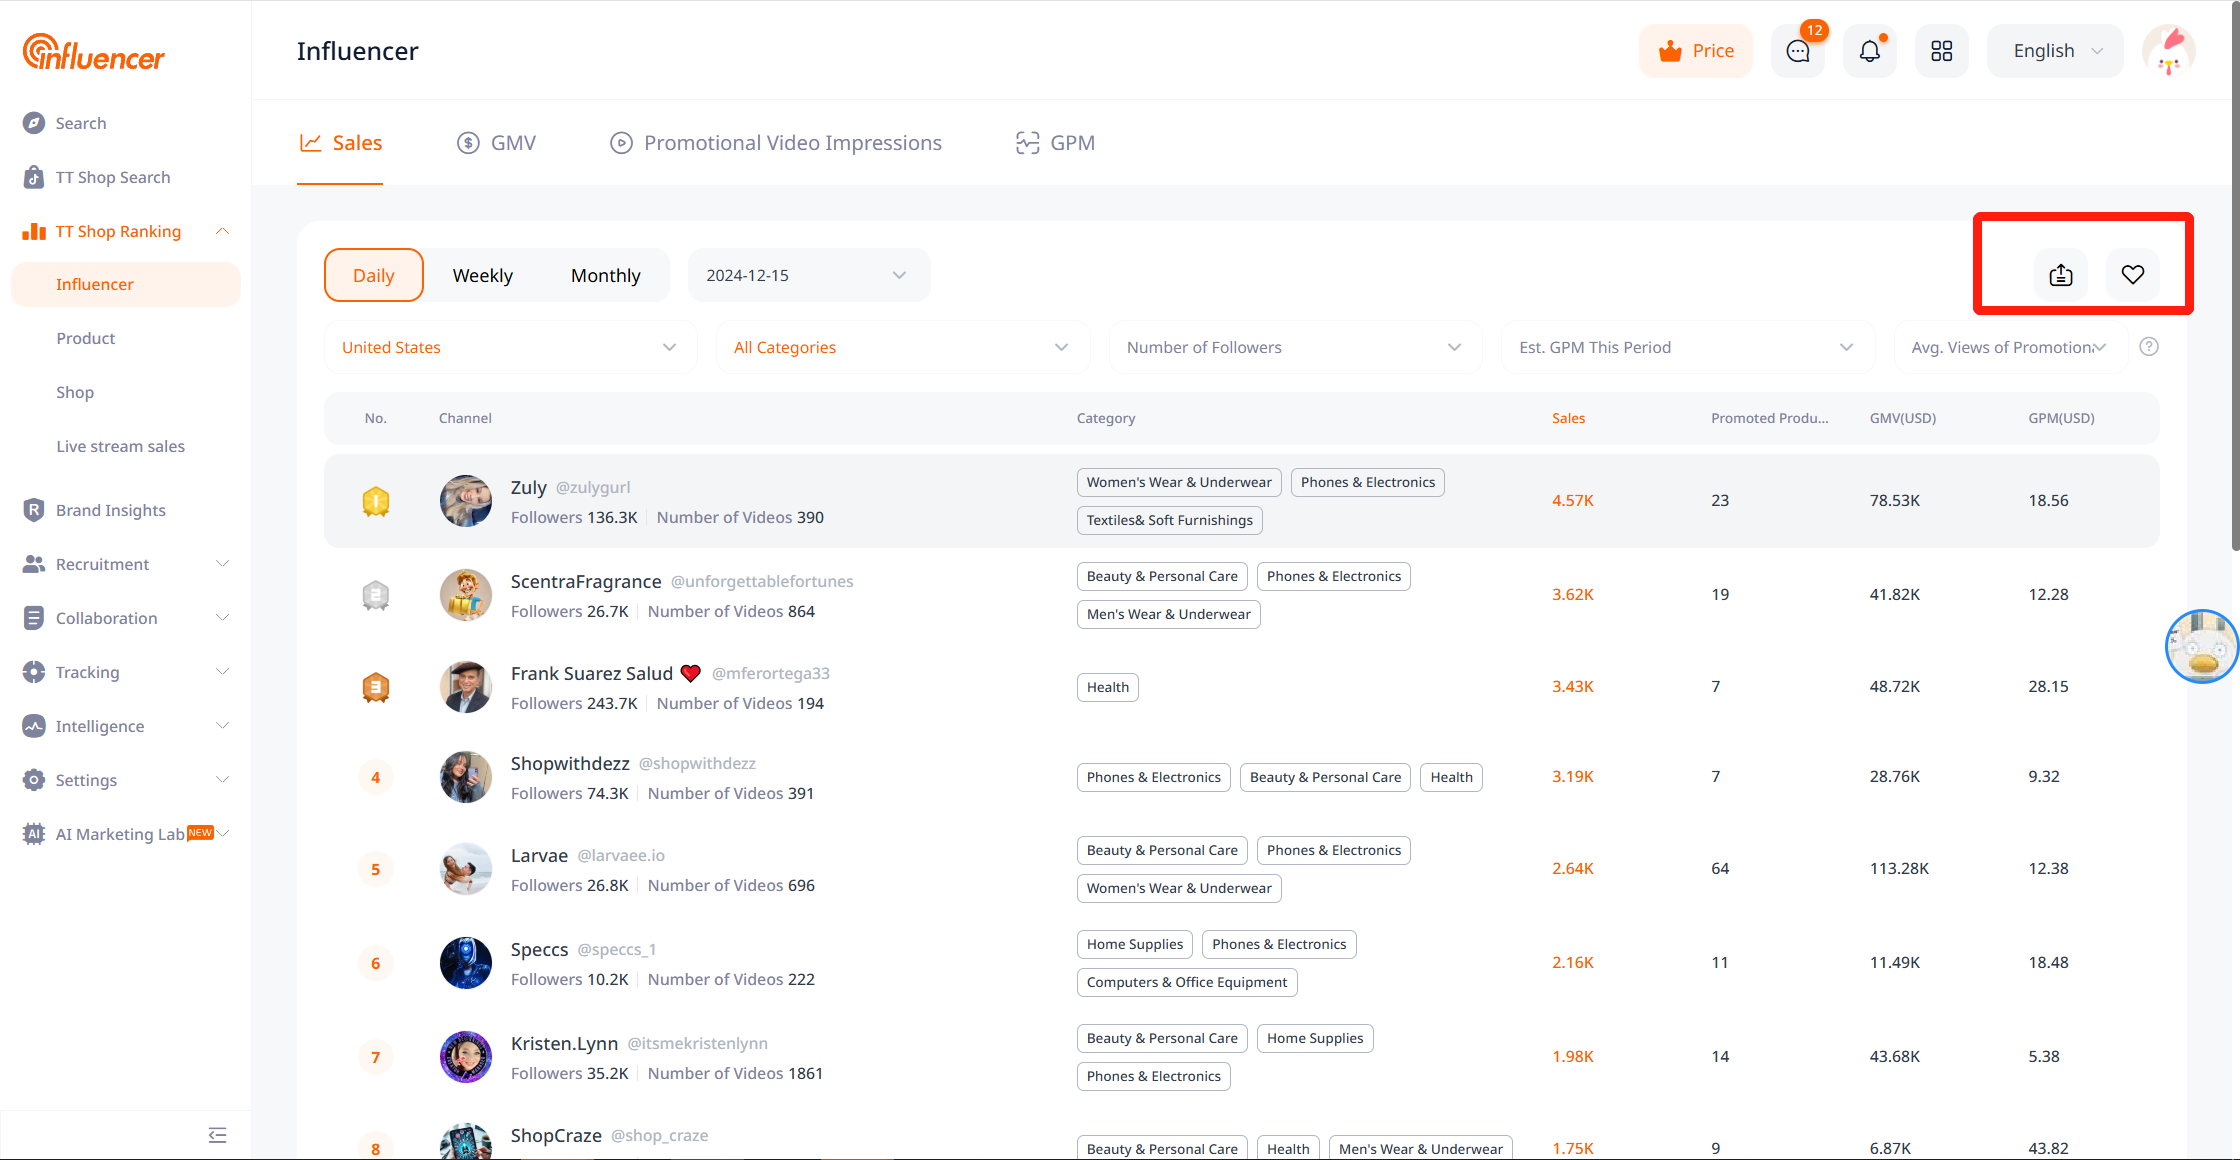Viewport: 2240px width, 1160px height.
Task: Switch to Monthly ranking period
Action: (x=605, y=275)
